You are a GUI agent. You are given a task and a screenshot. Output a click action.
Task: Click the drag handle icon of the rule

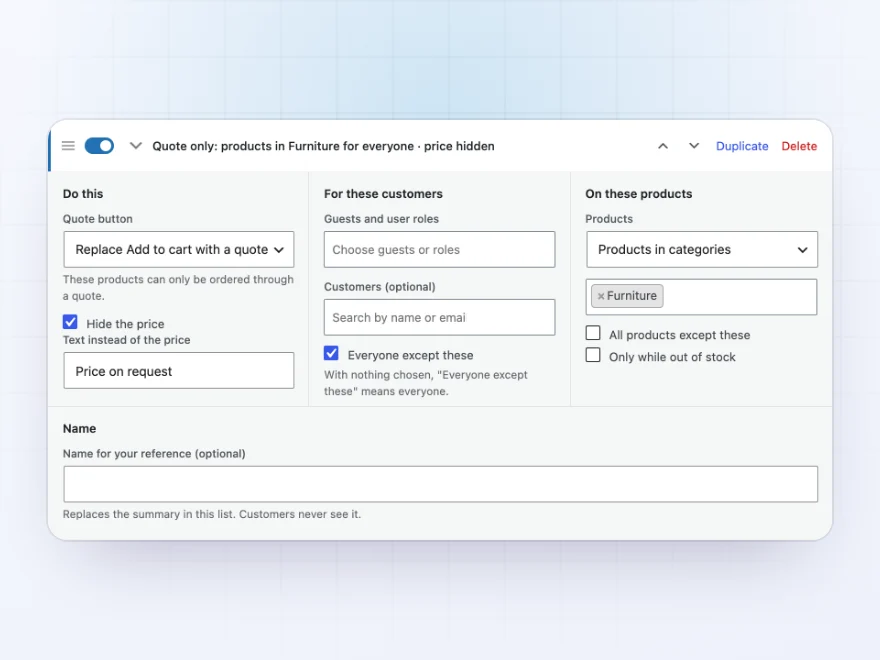pyautogui.click(x=68, y=146)
